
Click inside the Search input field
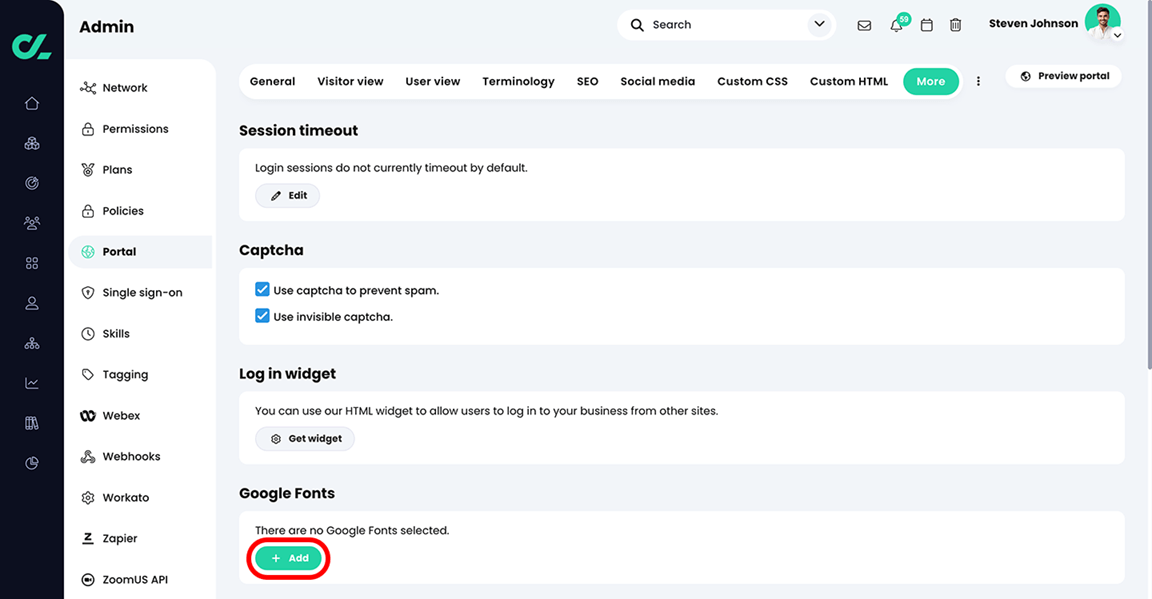pyautogui.click(x=700, y=24)
